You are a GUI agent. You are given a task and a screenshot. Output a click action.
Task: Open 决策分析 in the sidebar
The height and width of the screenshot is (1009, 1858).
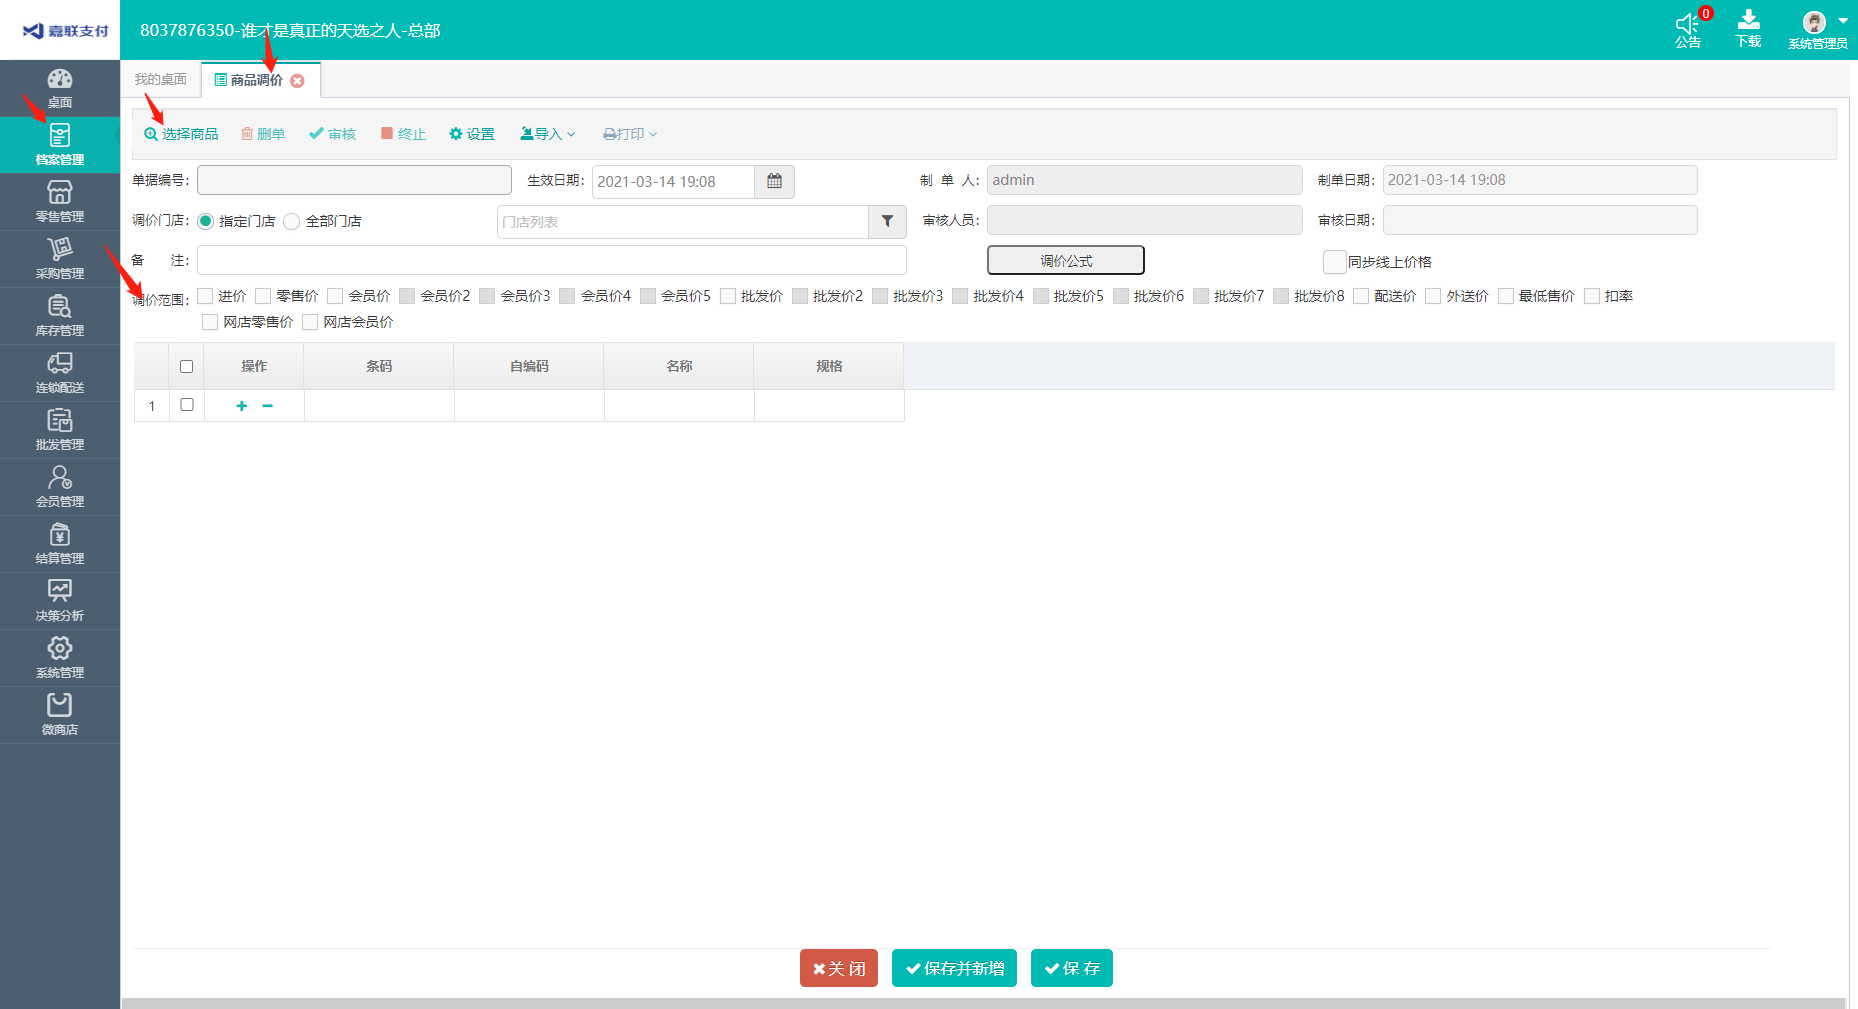pos(60,601)
